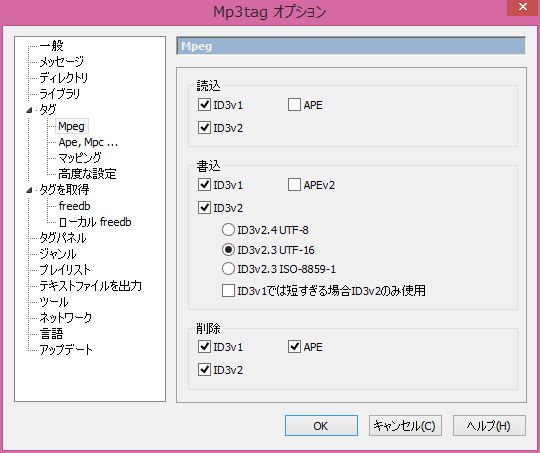Open the freedb settings page
This screenshot has height=453, width=540.
75,206
